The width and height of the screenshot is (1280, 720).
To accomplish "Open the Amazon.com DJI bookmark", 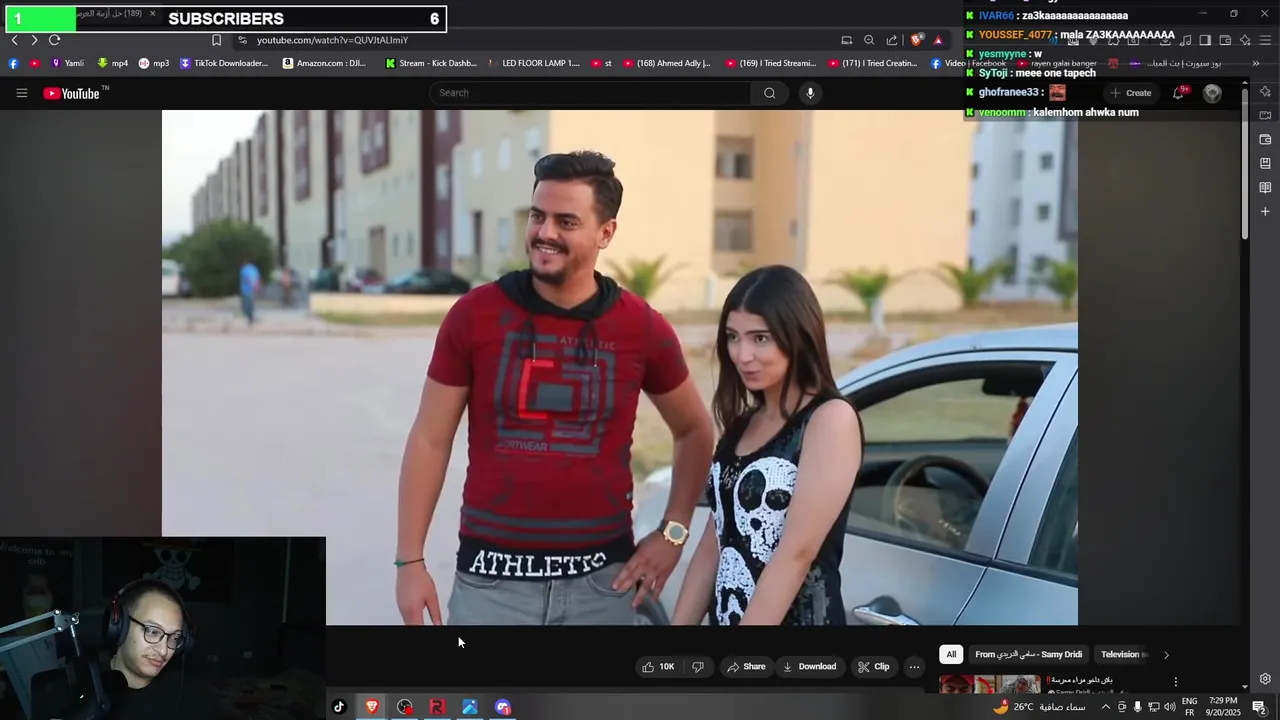I will 324,63.
